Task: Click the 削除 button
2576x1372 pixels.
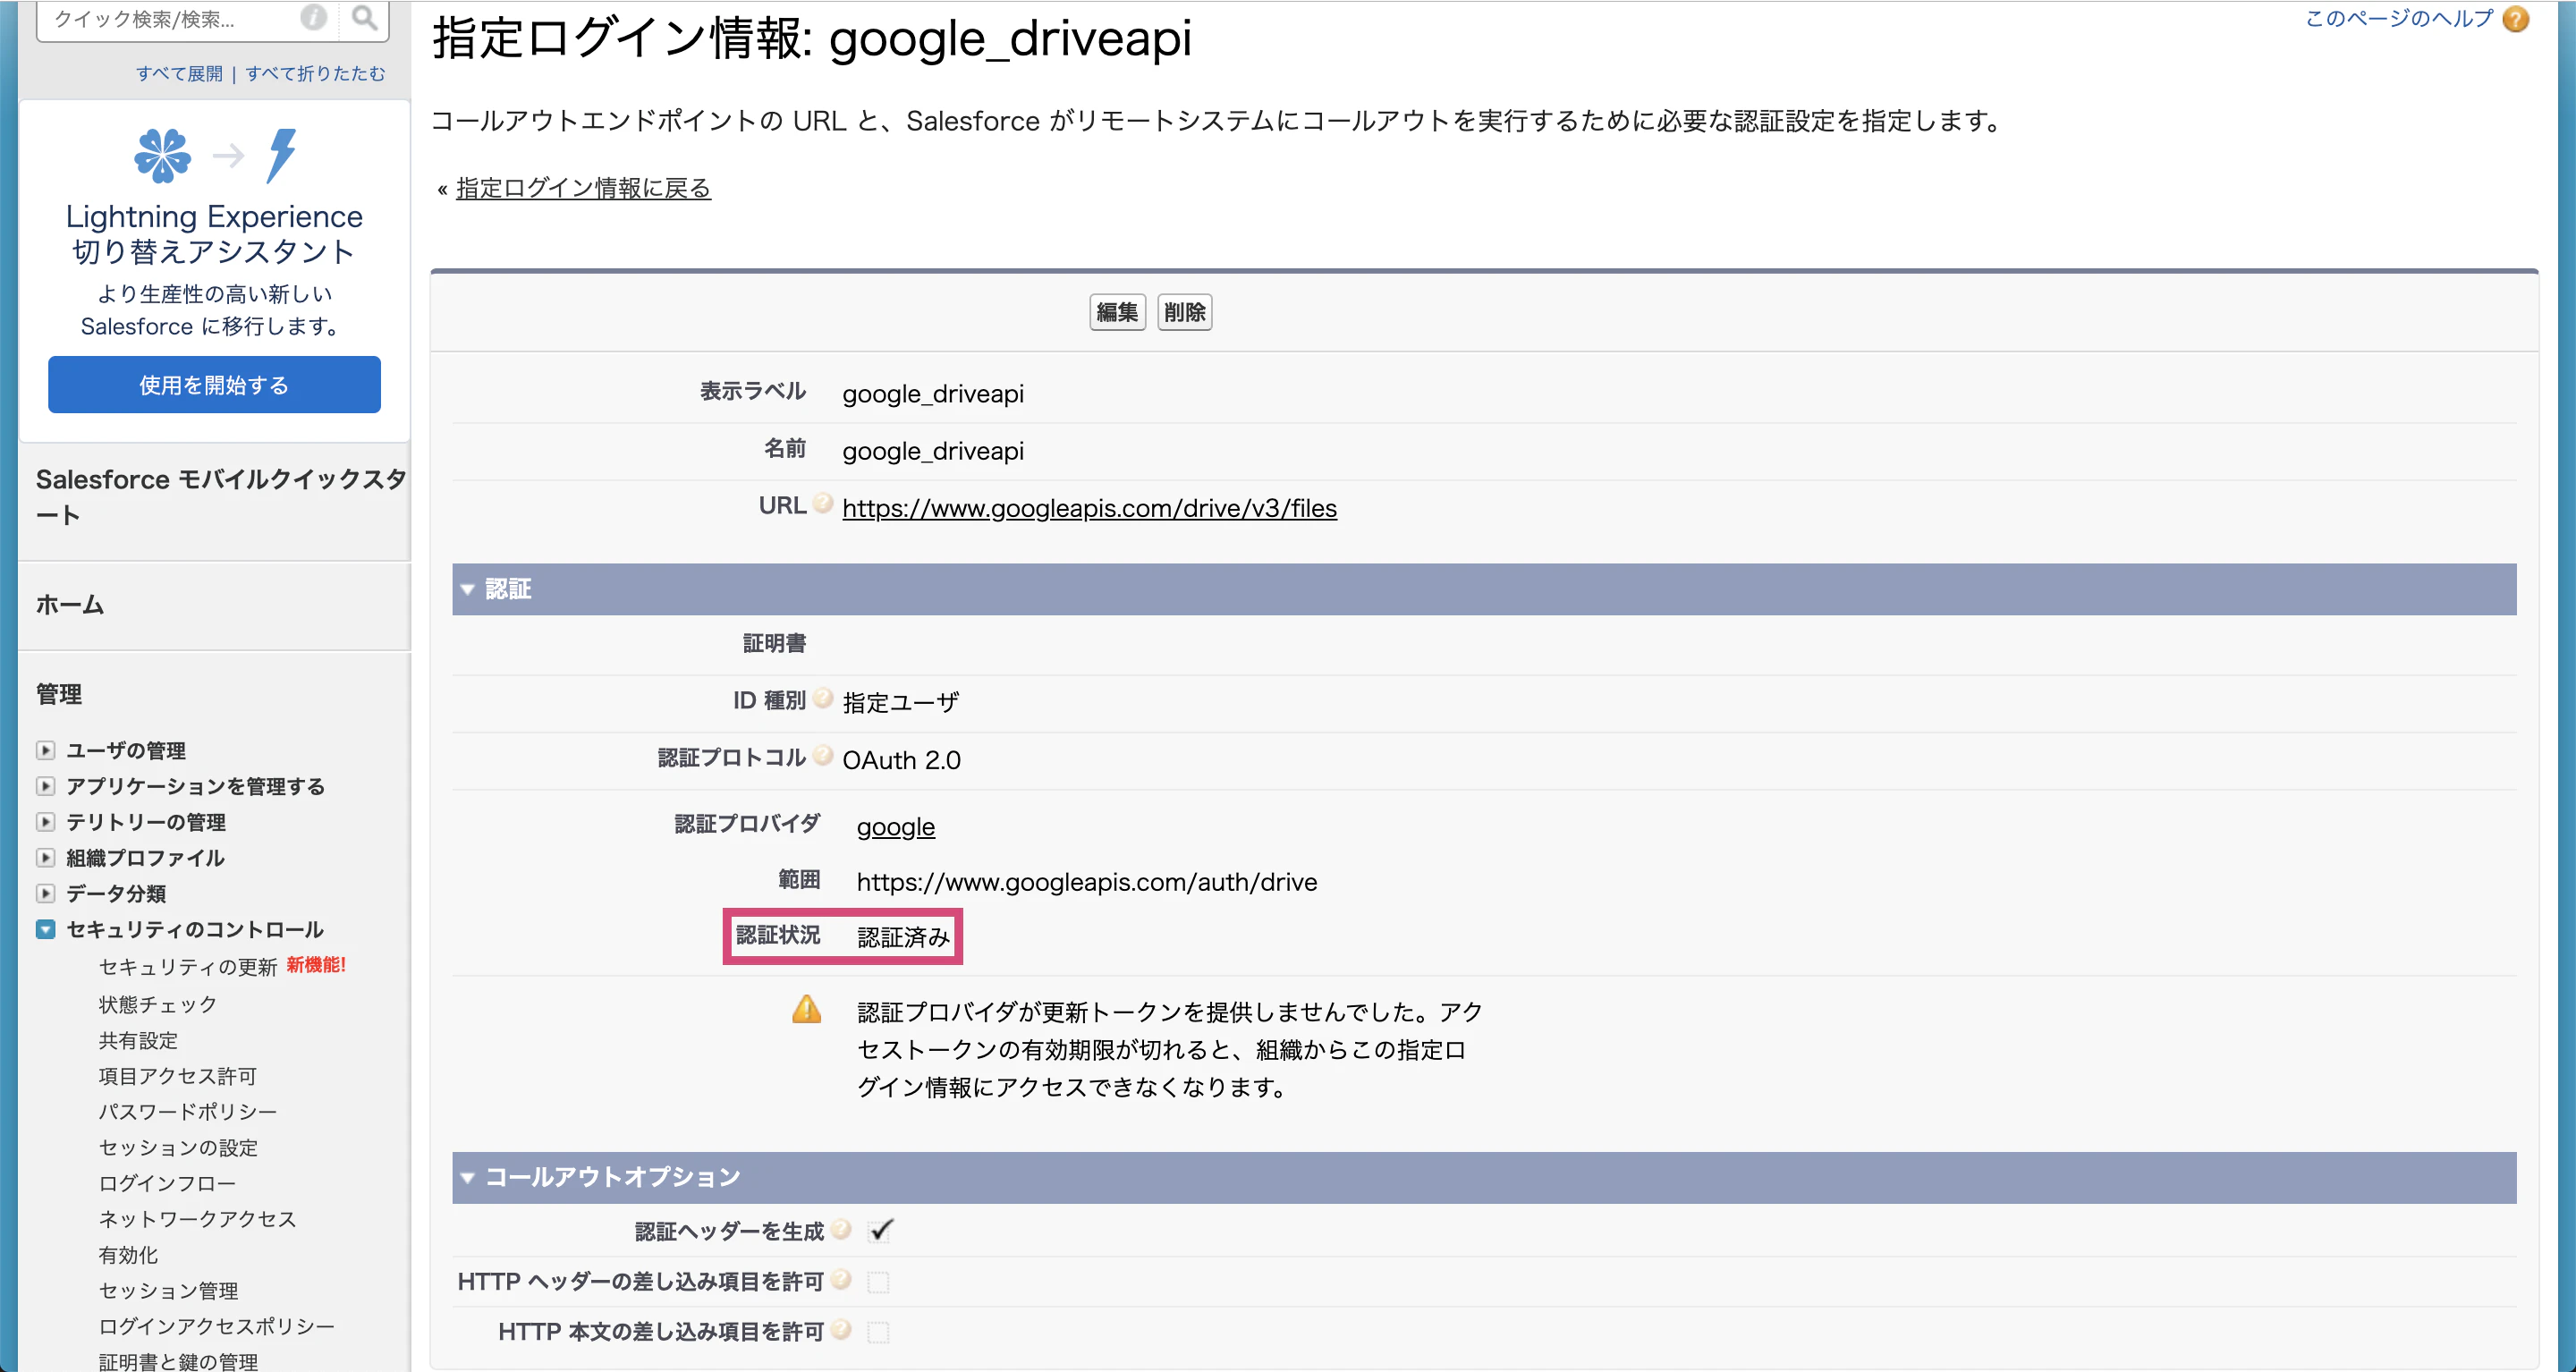Action: [1185, 312]
